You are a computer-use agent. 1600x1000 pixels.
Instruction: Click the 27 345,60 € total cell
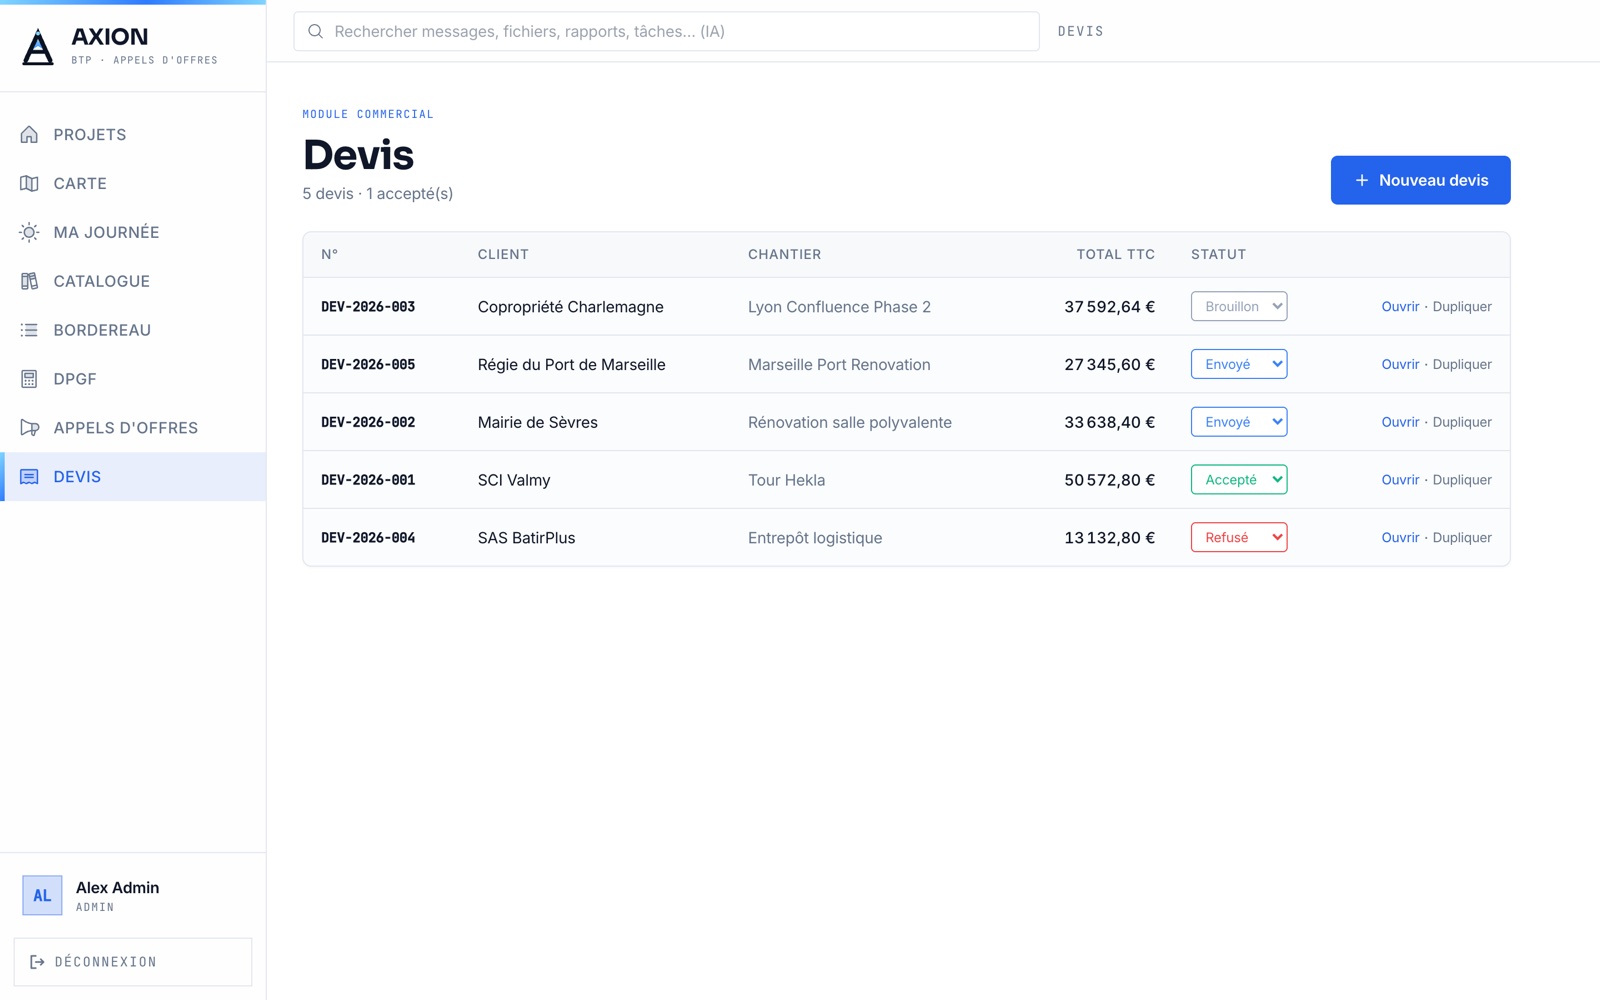coord(1109,364)
